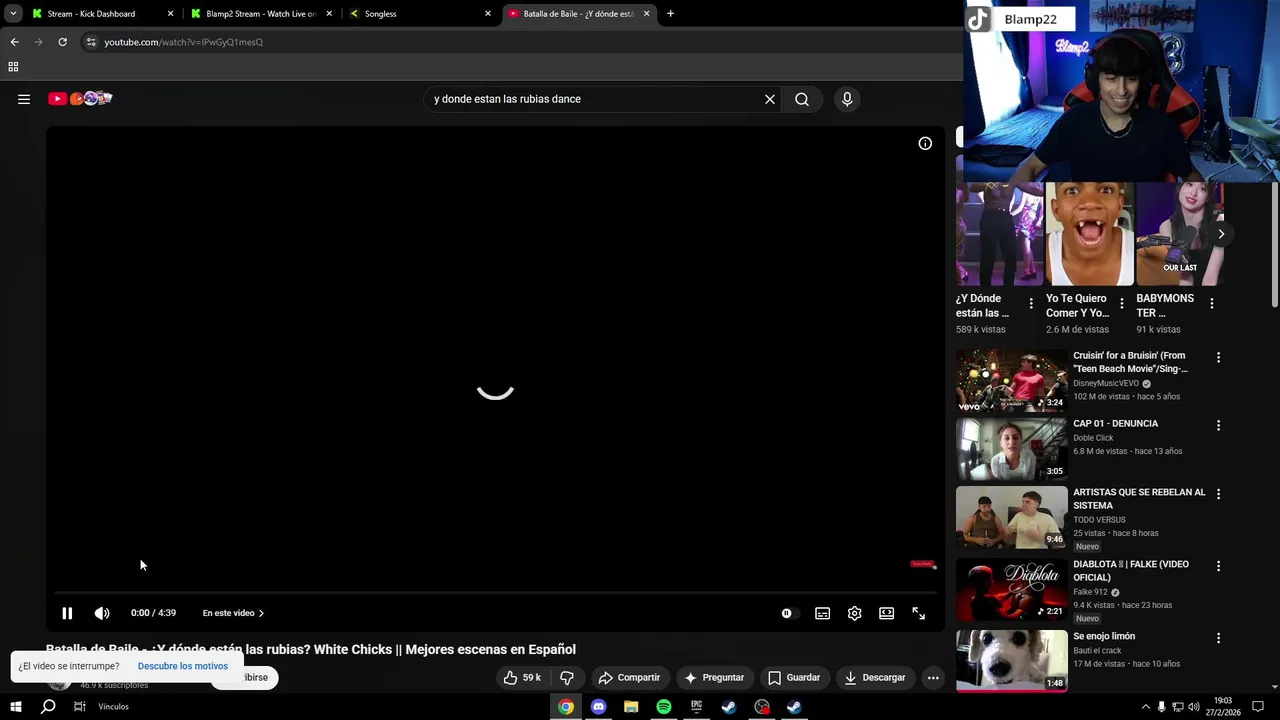This screenshot has width=1280, height=720.
Task: Switch to the 'Blamp2 Stream' browser tab
Action: [x=262, y=14]
